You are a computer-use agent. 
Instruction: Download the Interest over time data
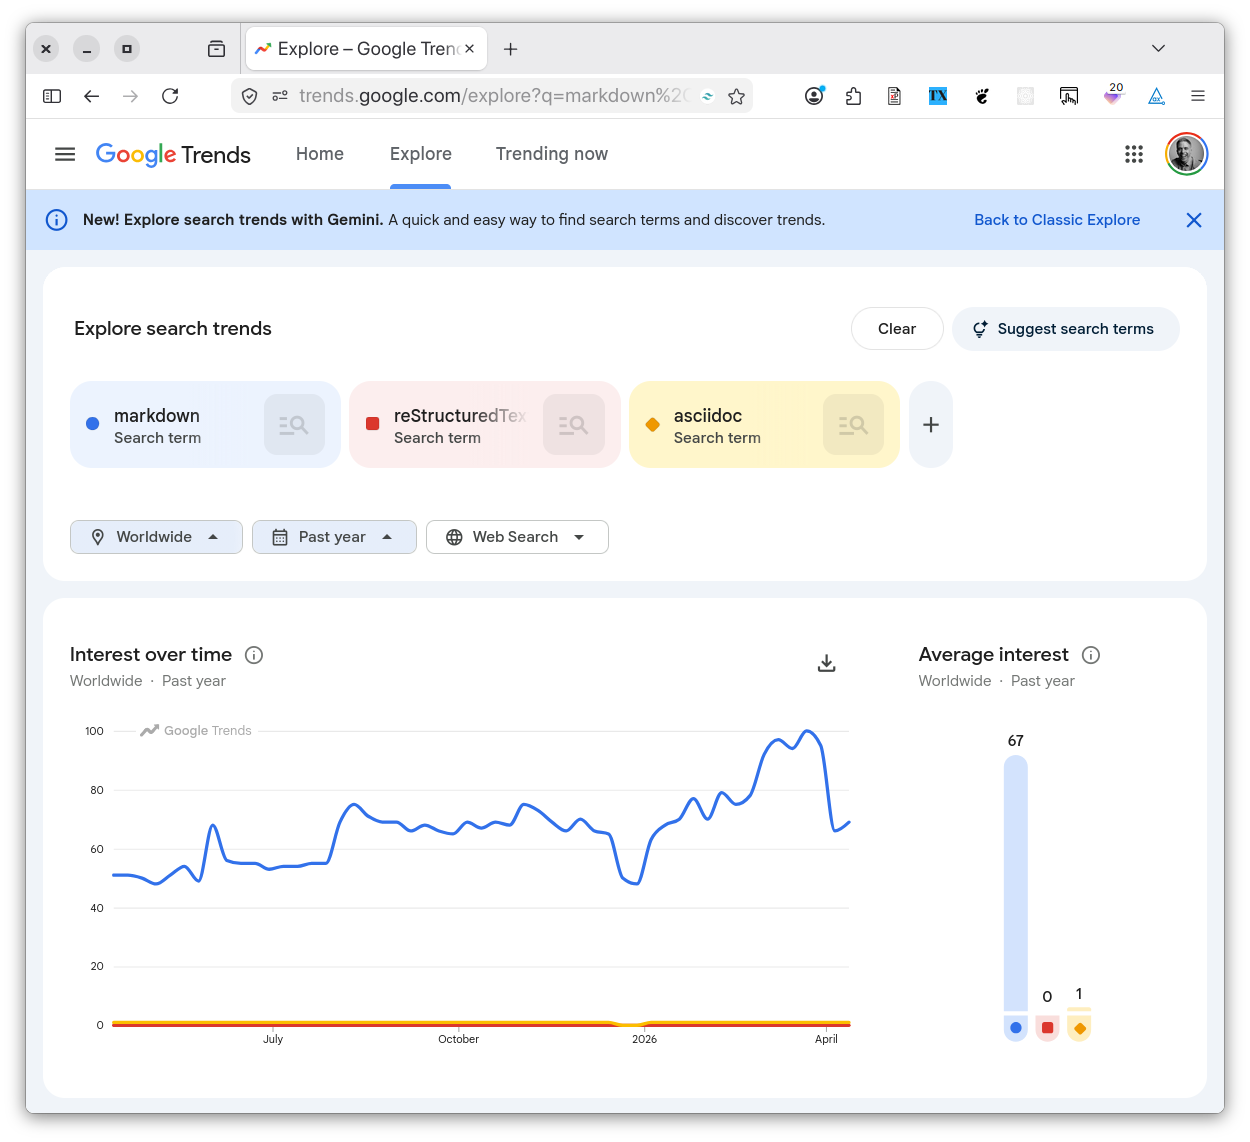point(826,663)
